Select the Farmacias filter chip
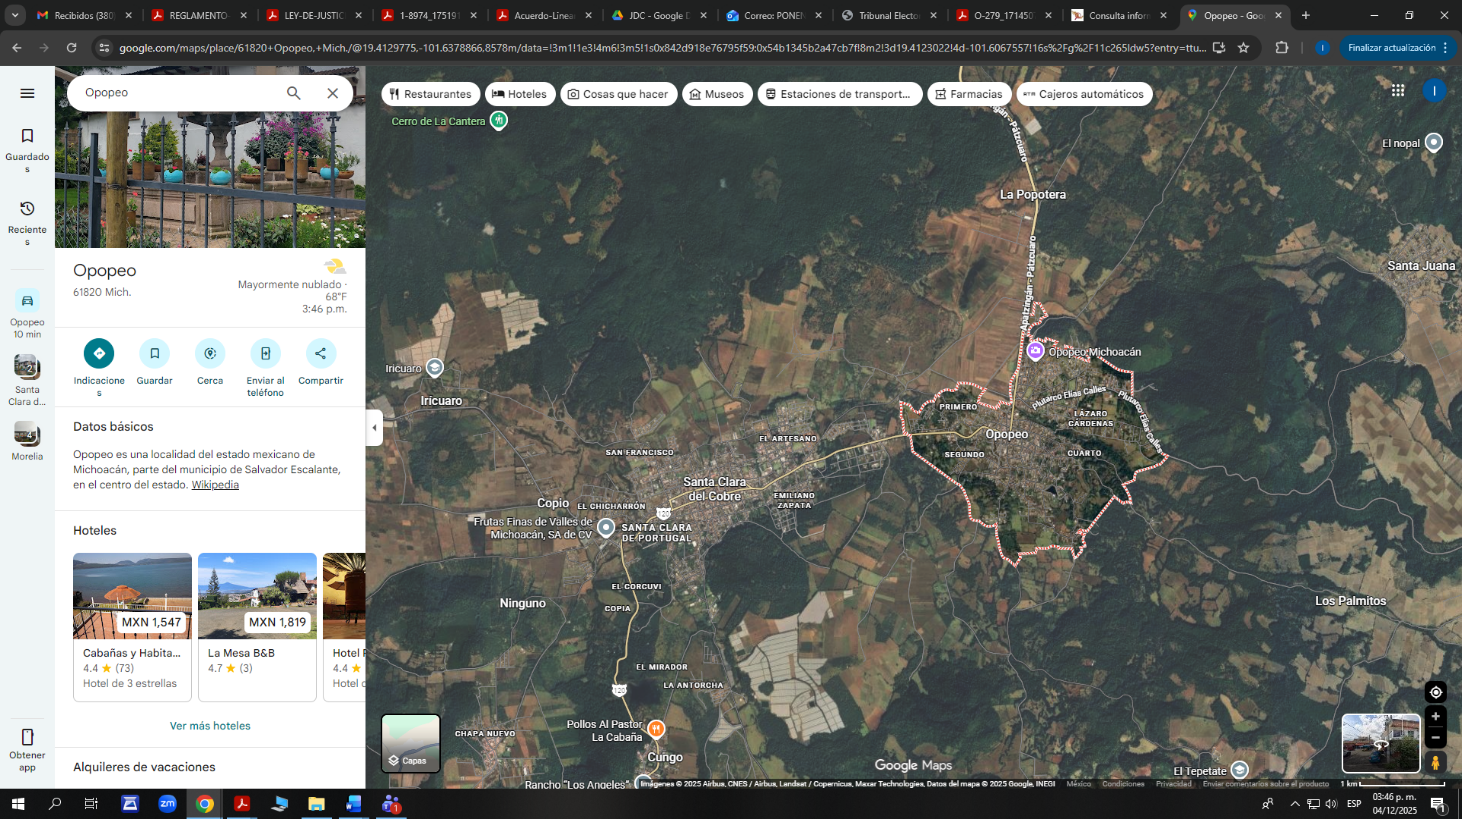This screenshot has height=819, width=1462. [x=968, y=94]
